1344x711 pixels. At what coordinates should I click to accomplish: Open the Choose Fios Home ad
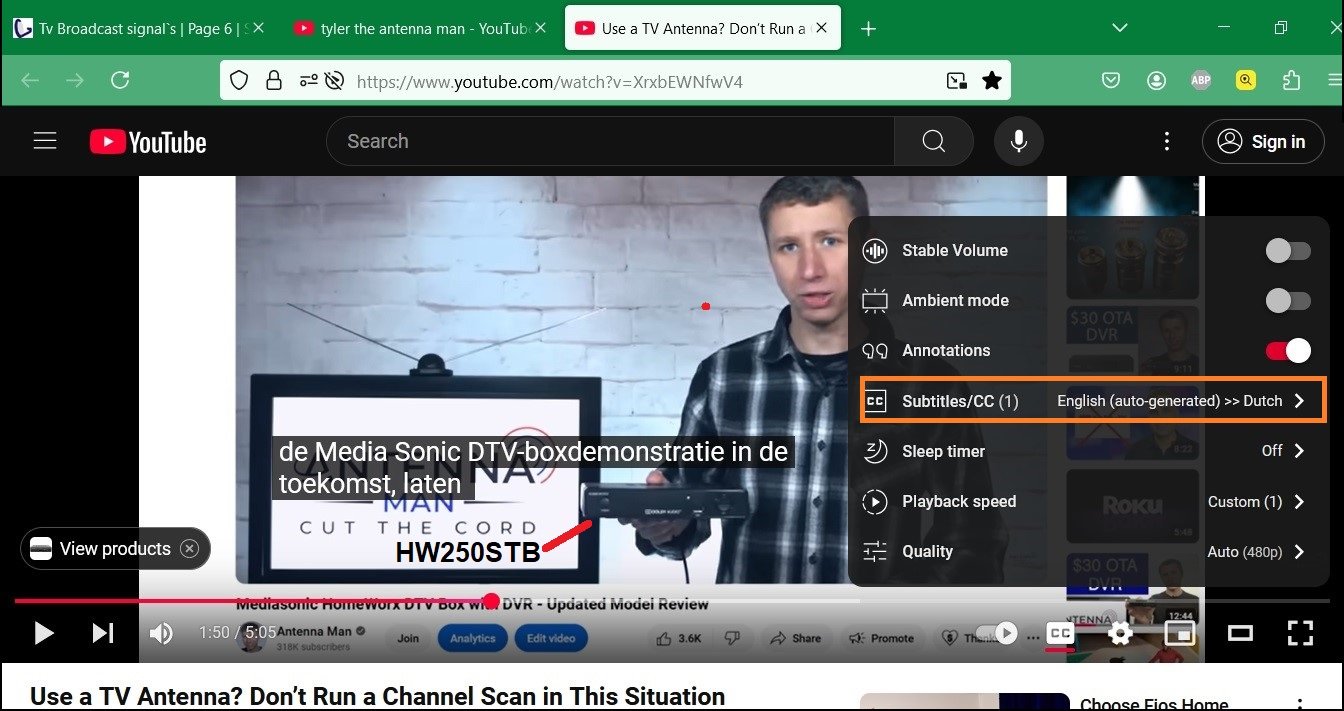pos(1154,704)
